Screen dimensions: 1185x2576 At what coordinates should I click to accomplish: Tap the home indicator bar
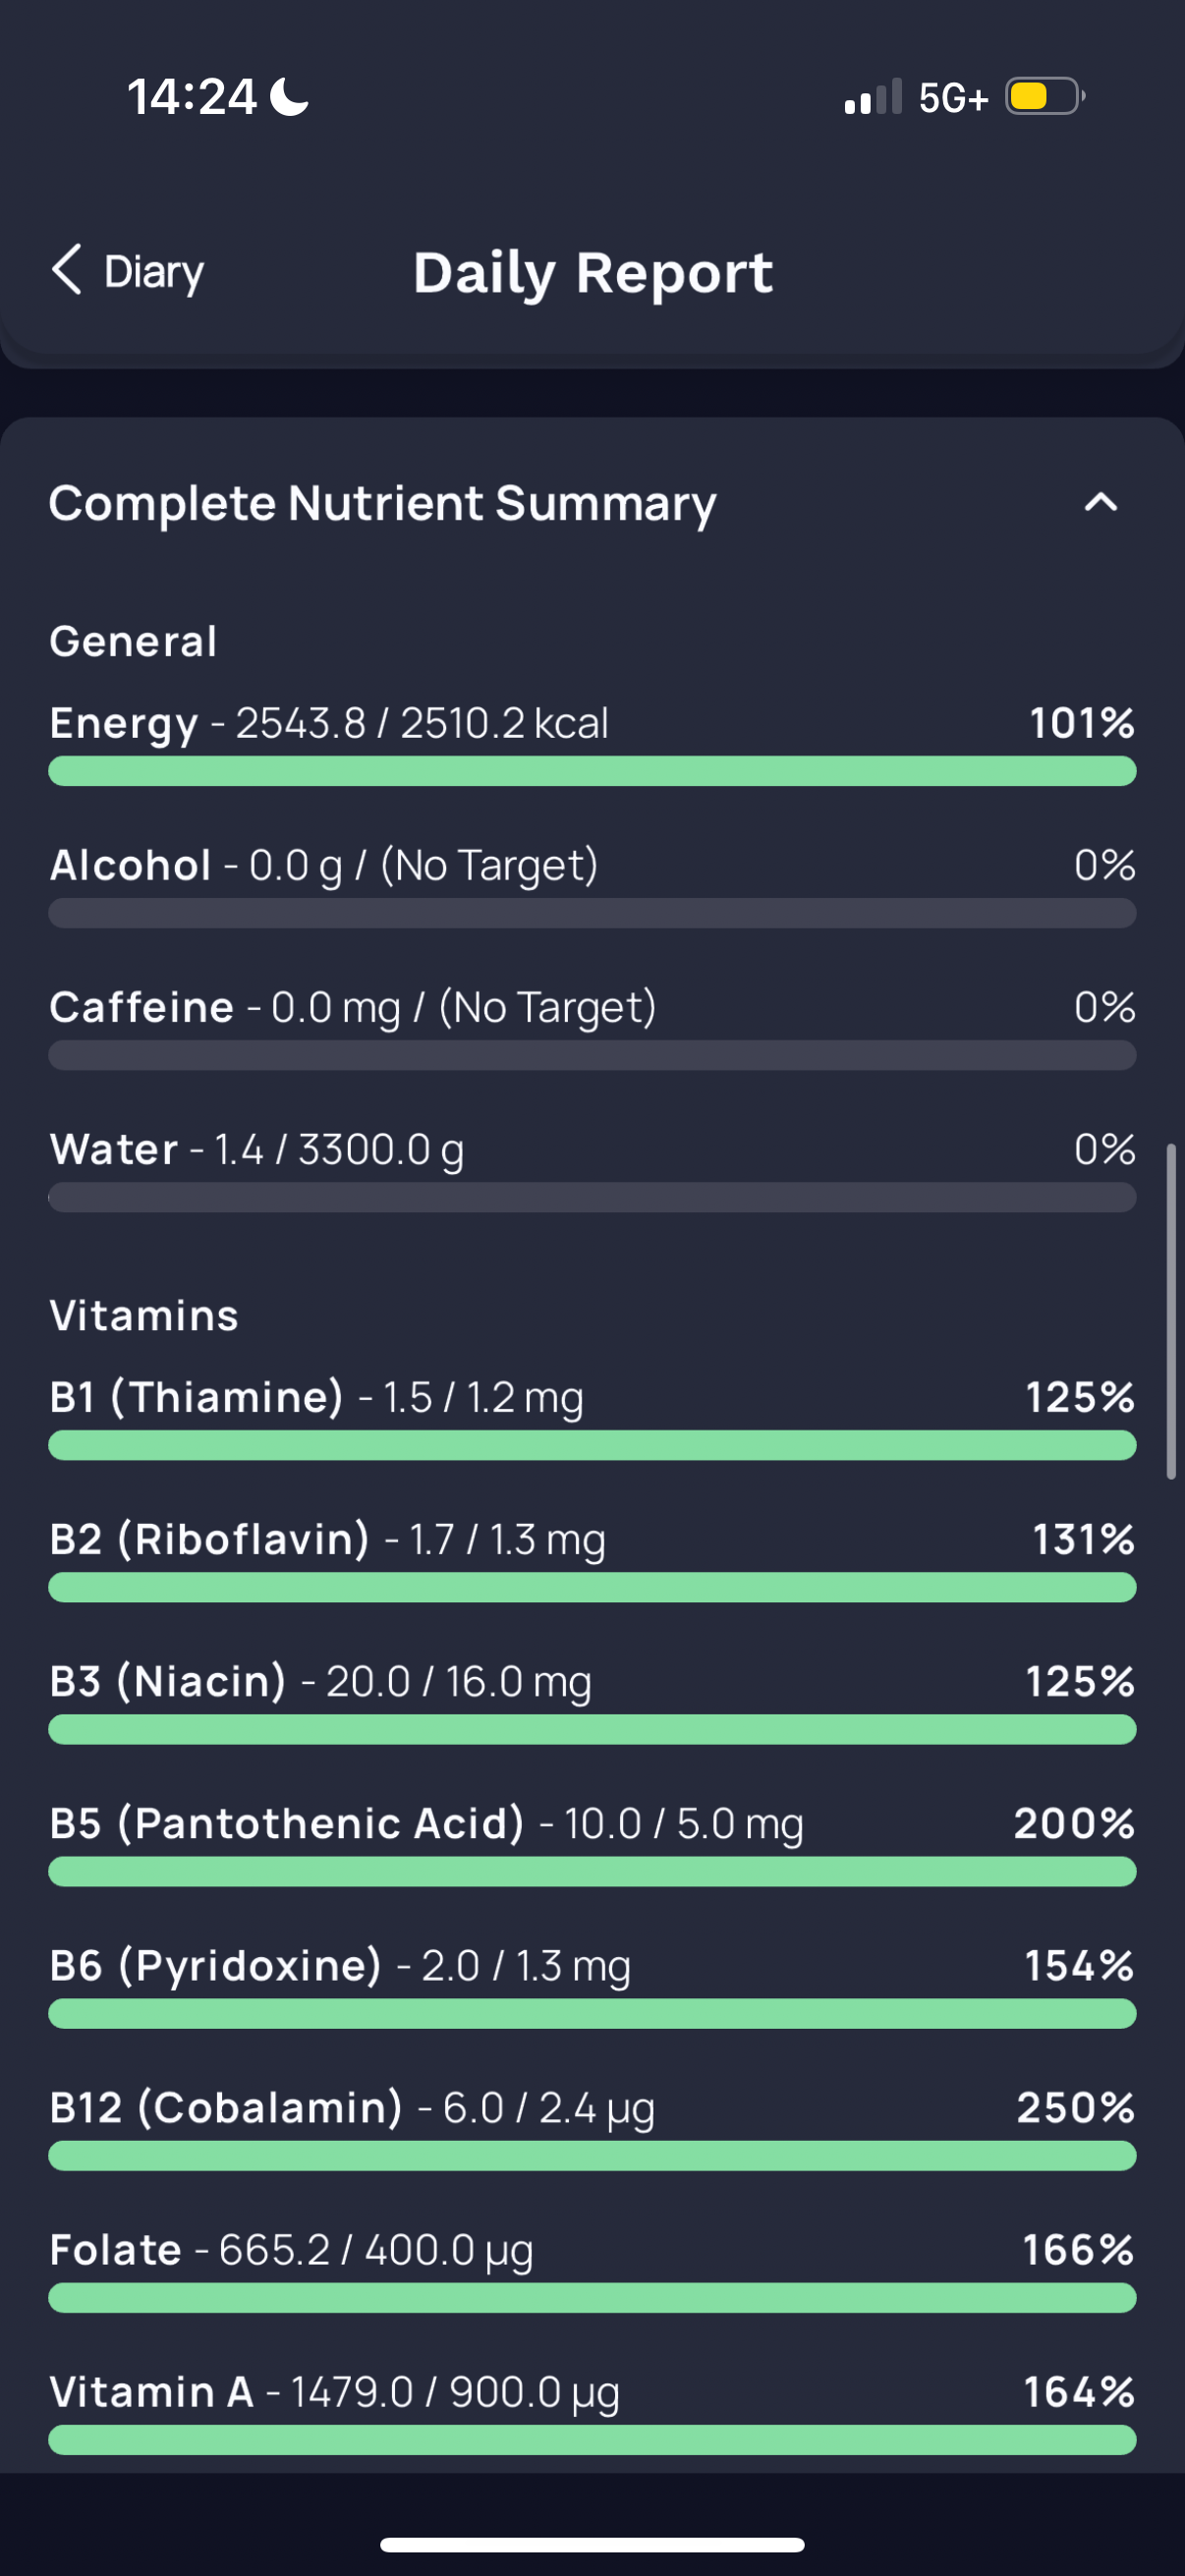pyautogui.click(x=592, y=2545)
